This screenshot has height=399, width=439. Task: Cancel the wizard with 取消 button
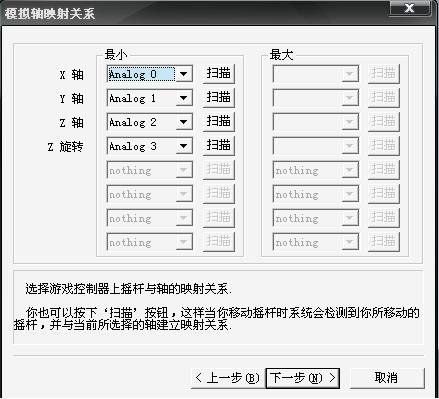[x=386, y=378]
